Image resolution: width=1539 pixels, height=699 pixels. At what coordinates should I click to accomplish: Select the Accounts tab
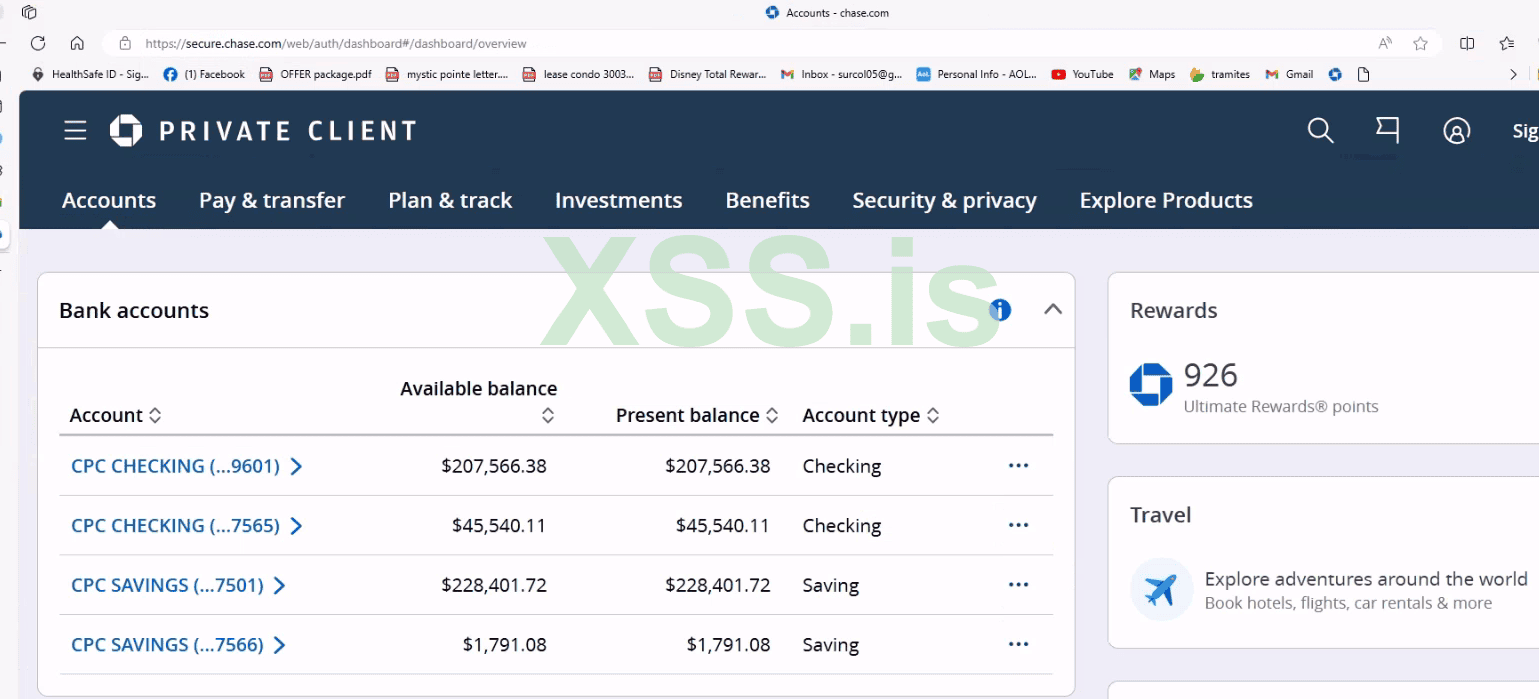[x=109, y=200]
